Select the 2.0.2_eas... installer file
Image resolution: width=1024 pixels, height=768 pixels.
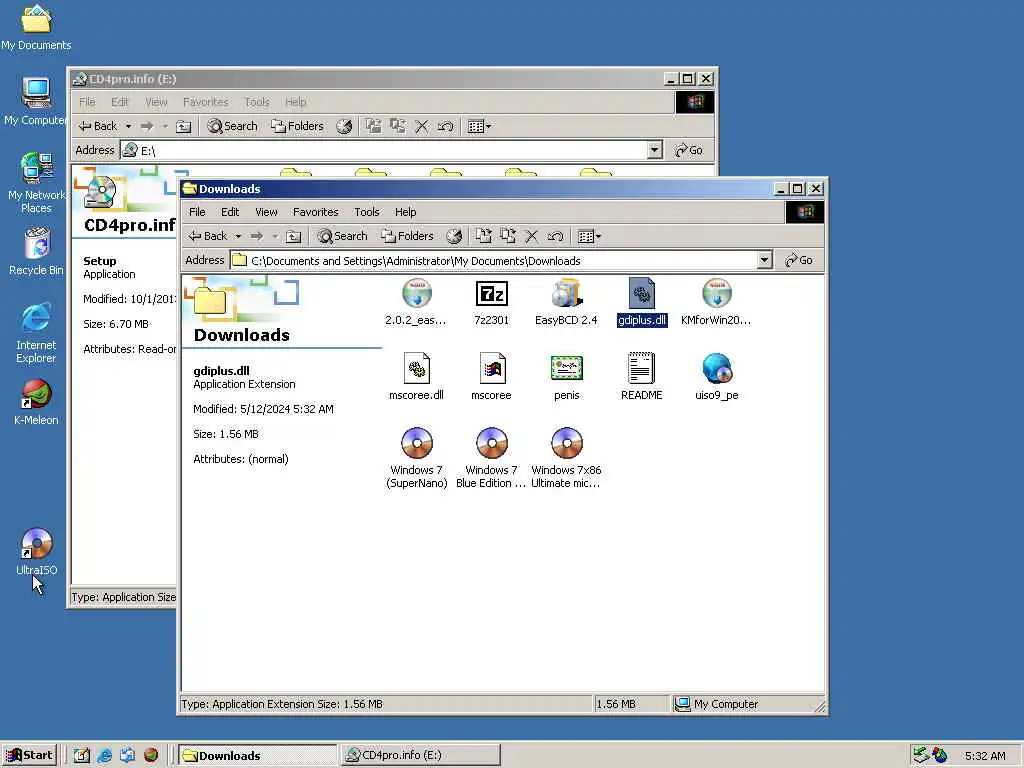coord(417,302)
